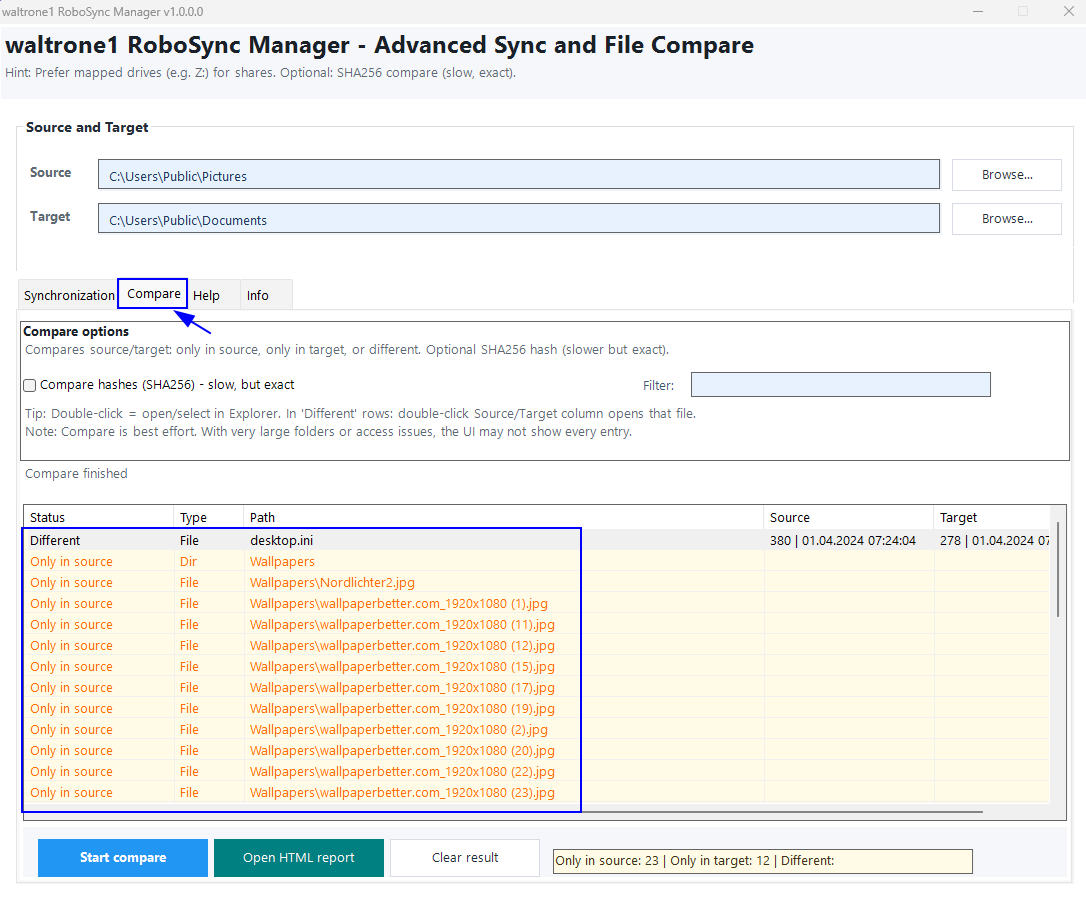1086x912 pixels.
Task: Click the Path column header
Action: coord(502,517)
